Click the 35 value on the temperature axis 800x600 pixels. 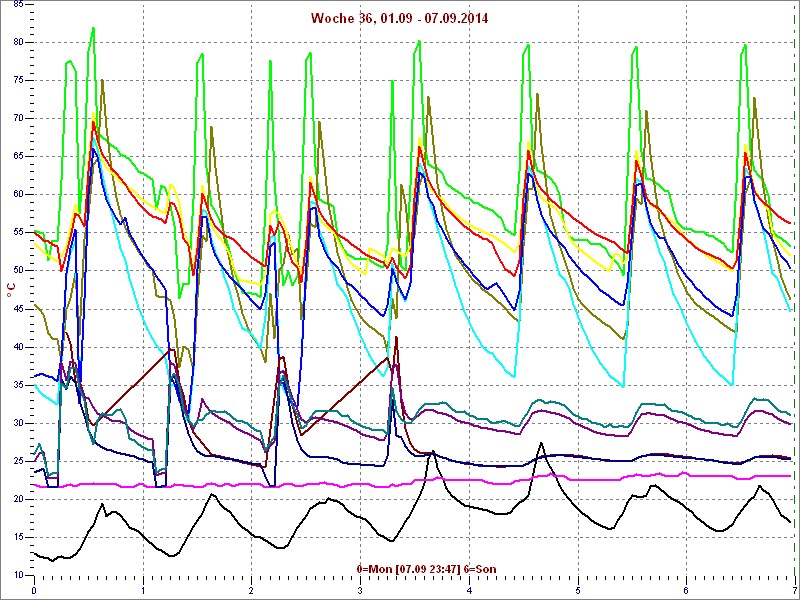(x=17, y=385)
